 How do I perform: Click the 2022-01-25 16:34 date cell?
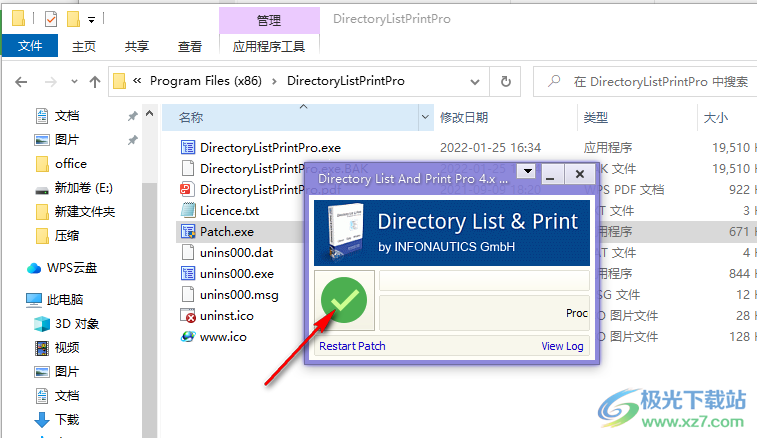point(490,147)
